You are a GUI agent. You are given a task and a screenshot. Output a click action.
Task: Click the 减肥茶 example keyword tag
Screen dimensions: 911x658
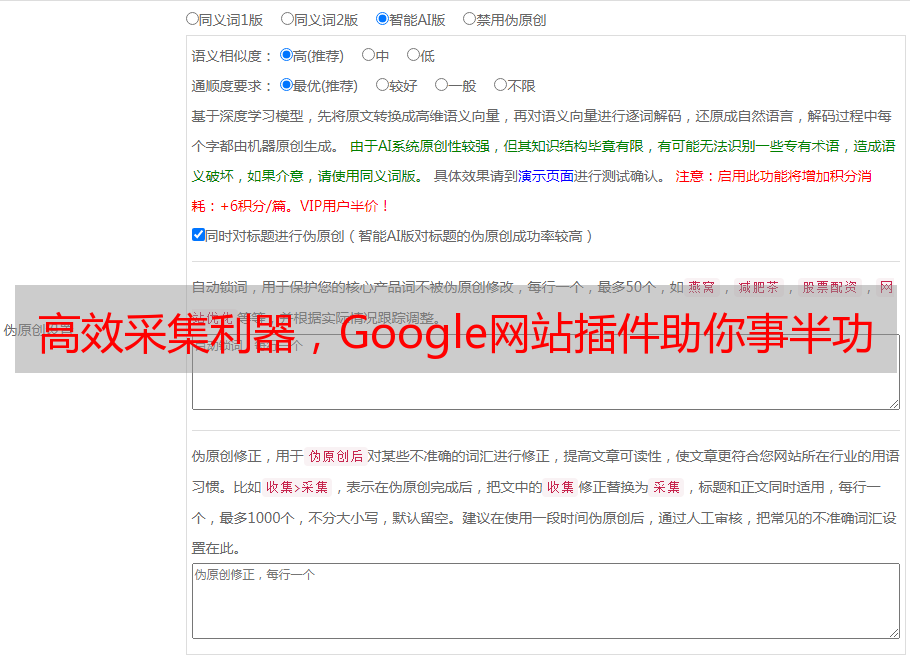coord(758,287)
